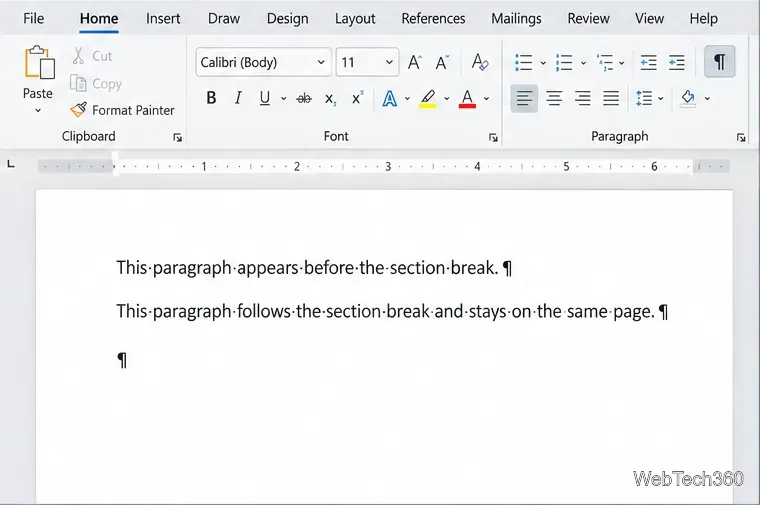Image resolution: width=760 pixels, height=505 pixels.
Task: Clear all formatting from the text
Action: (x=480, y=63)
